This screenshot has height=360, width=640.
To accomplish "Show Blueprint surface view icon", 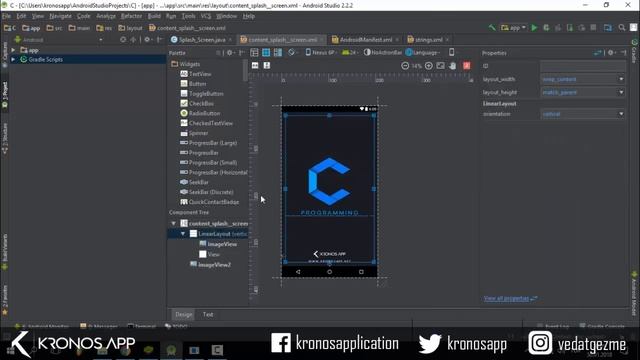I will tap(266, 53).
